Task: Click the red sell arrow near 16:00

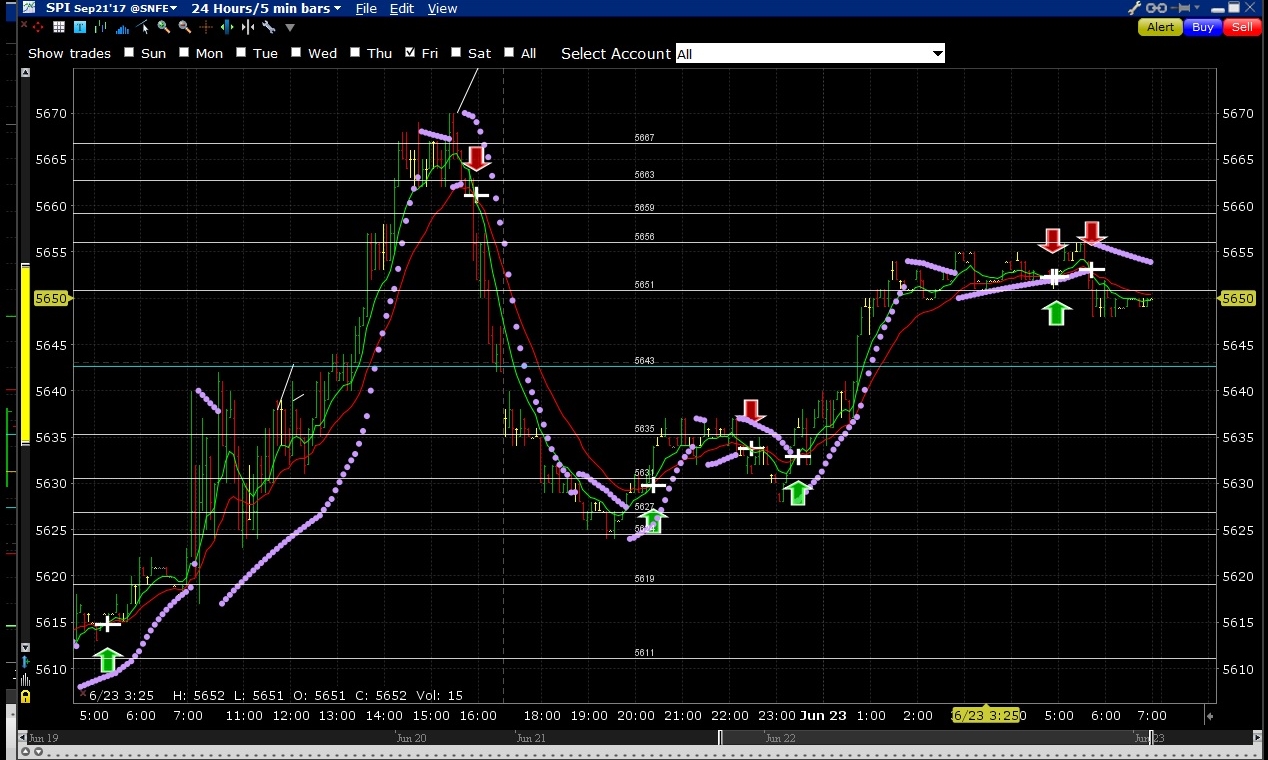Action: (477, 158)
